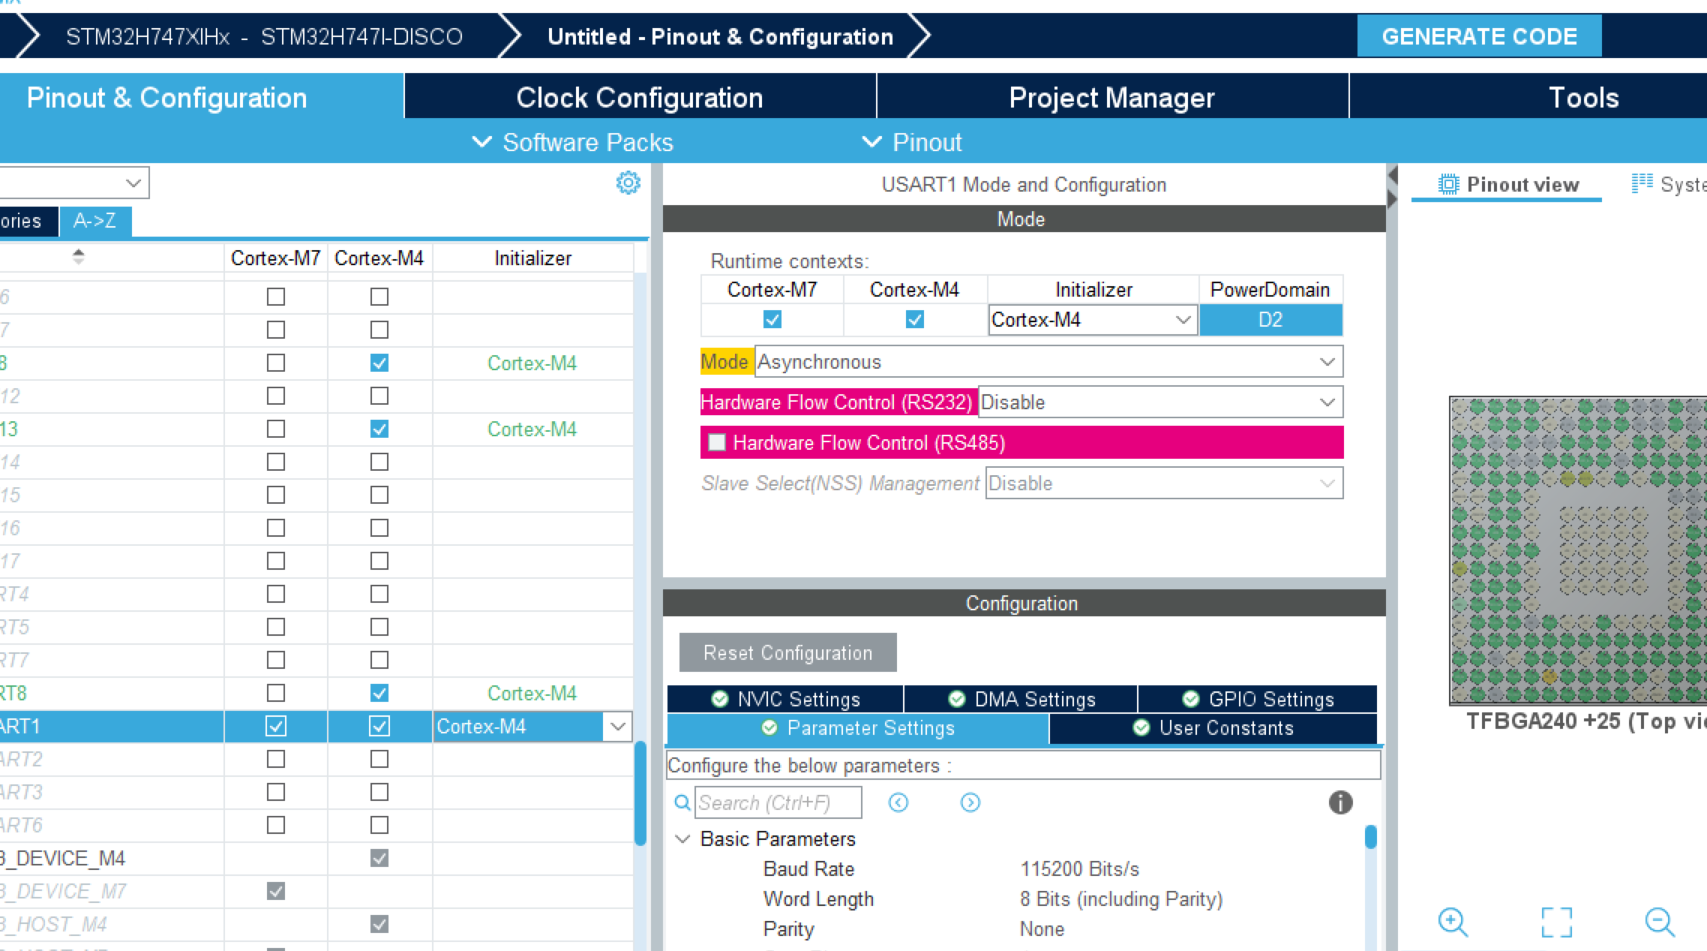The width and height of the screenshot is (1707, 951).
Task: Check Cortex-M4 box in row 16
Action: pos(379,528)
